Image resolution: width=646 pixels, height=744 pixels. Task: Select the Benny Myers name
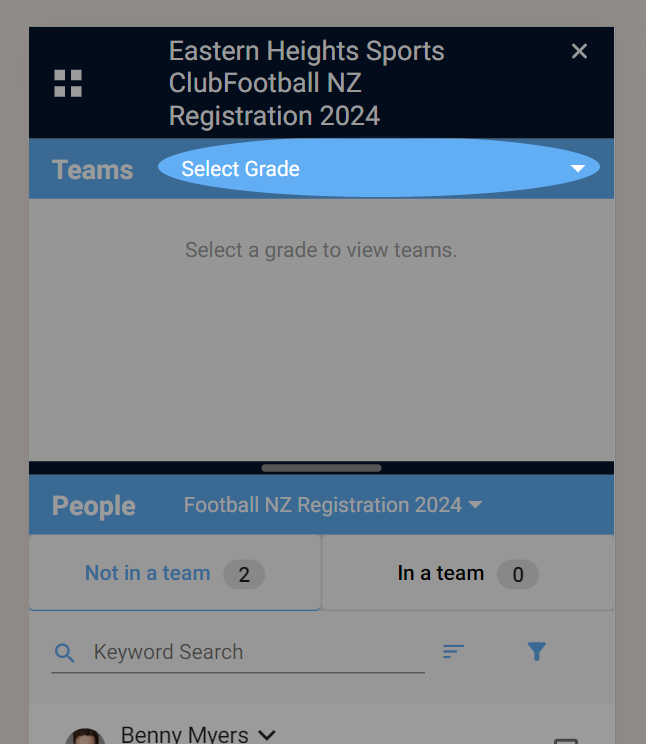[x=185, y=735]
